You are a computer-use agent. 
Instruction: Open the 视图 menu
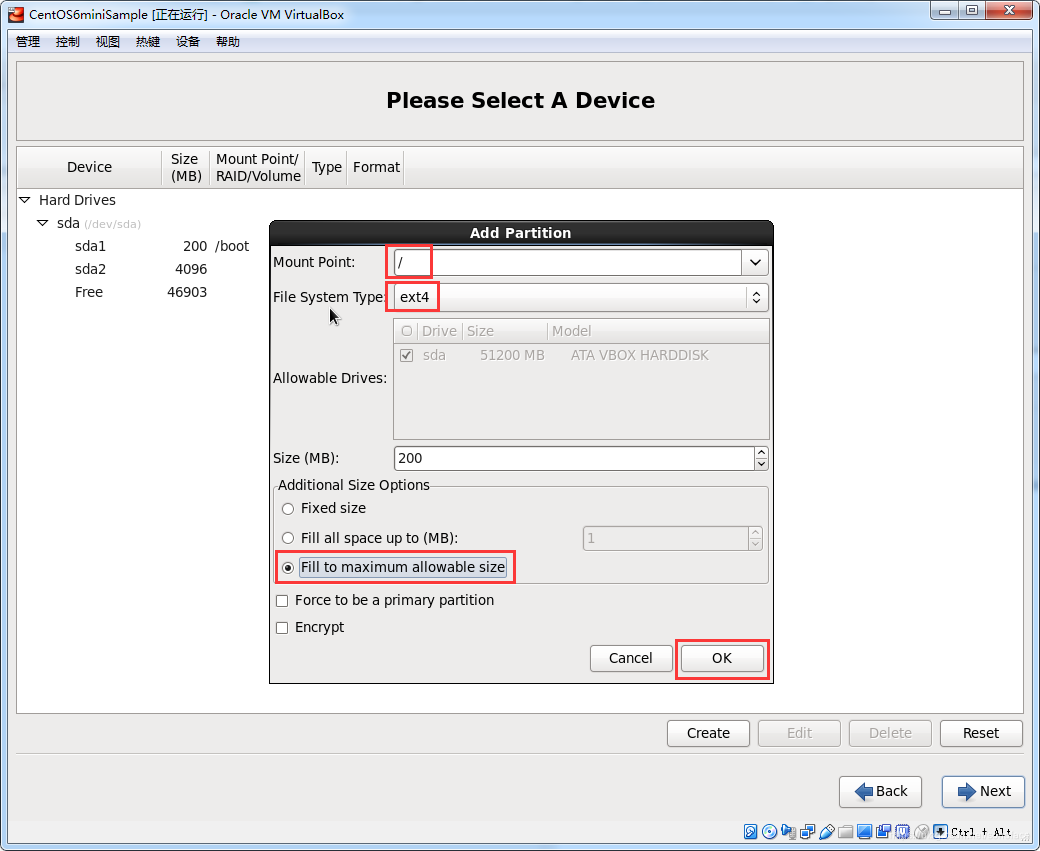click(107, 42)
